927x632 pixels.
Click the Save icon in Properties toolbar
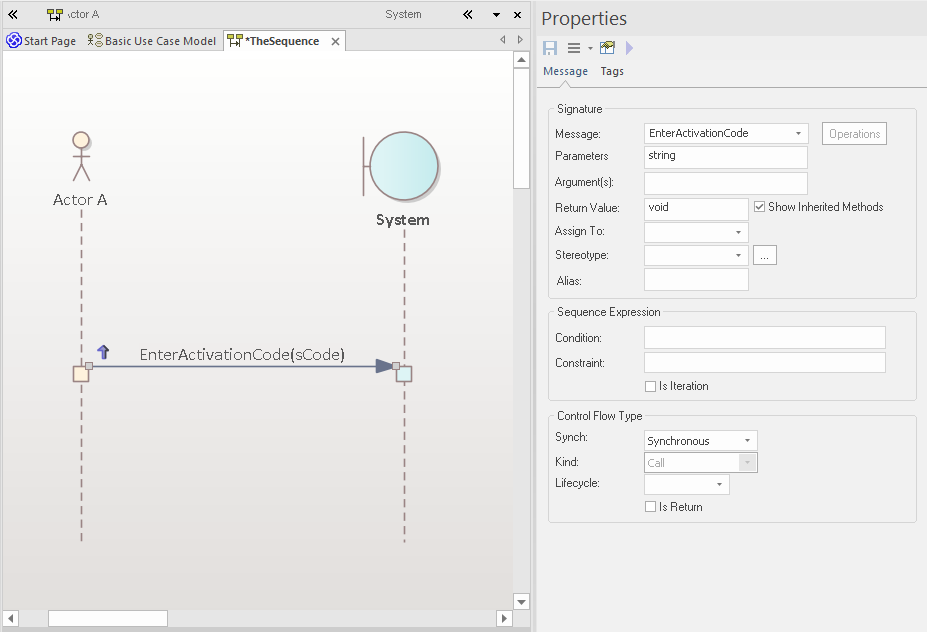[550, 48]
